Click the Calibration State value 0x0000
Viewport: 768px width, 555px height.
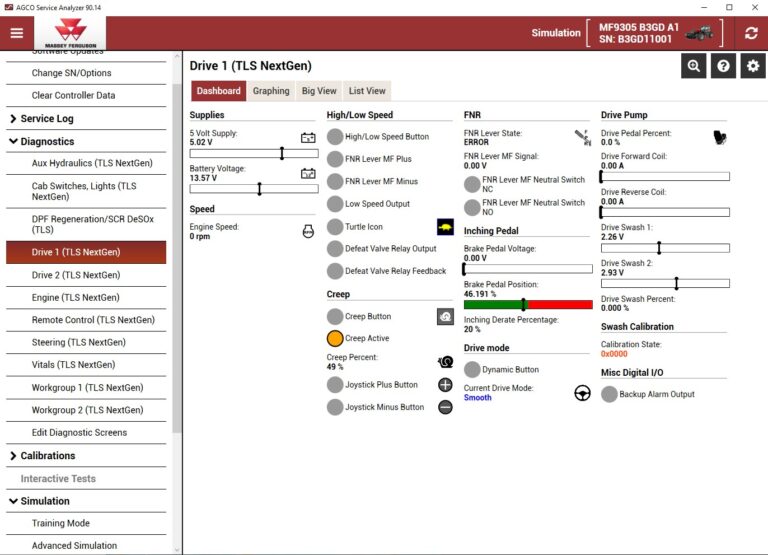click(x=614, y=354)
